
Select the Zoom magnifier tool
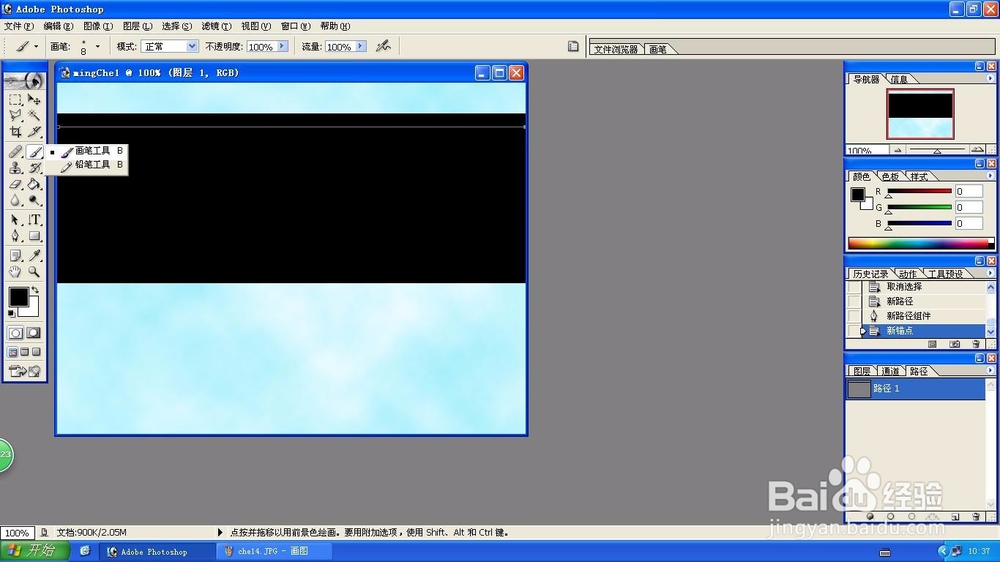click(34, 272)
